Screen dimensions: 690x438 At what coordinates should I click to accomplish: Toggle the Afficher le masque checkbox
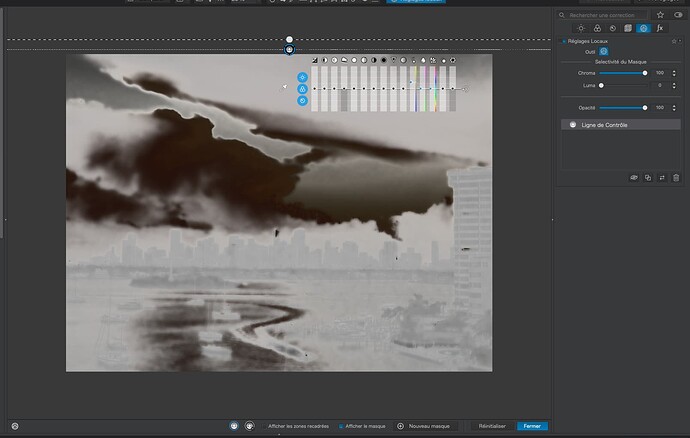340,426
